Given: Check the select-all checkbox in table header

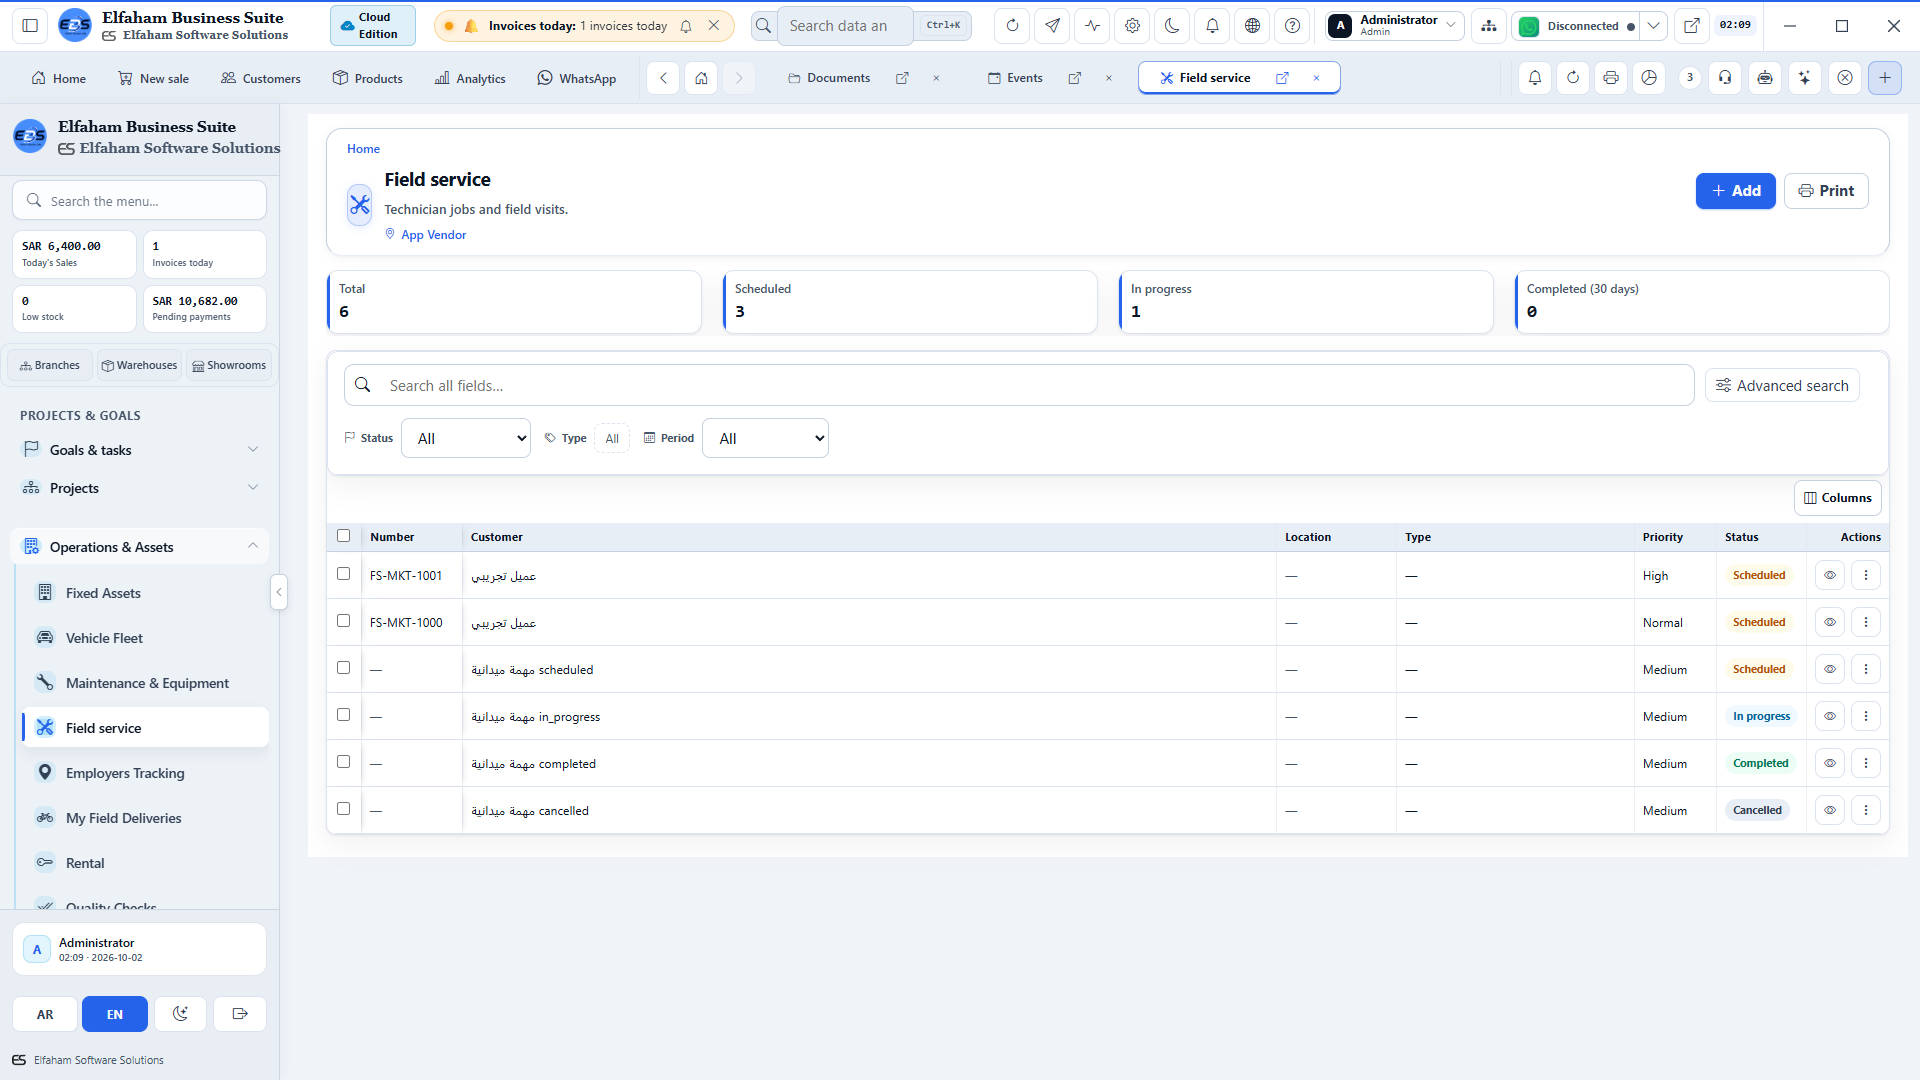Looking at the screenshot, I should click(x=344, y=536).
